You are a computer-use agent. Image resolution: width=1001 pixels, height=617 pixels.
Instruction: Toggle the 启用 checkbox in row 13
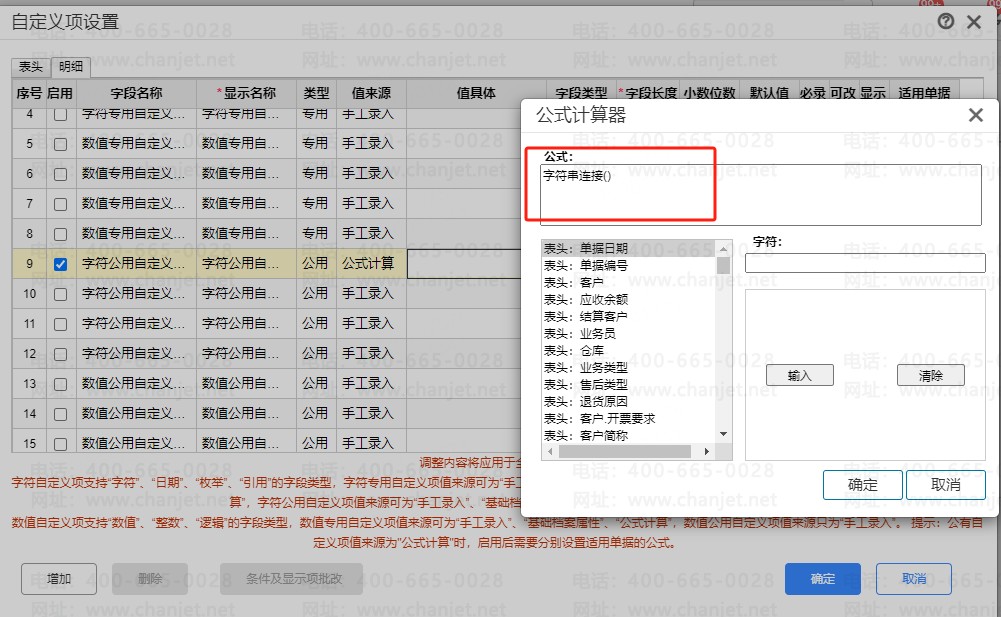tap(61, 385)
